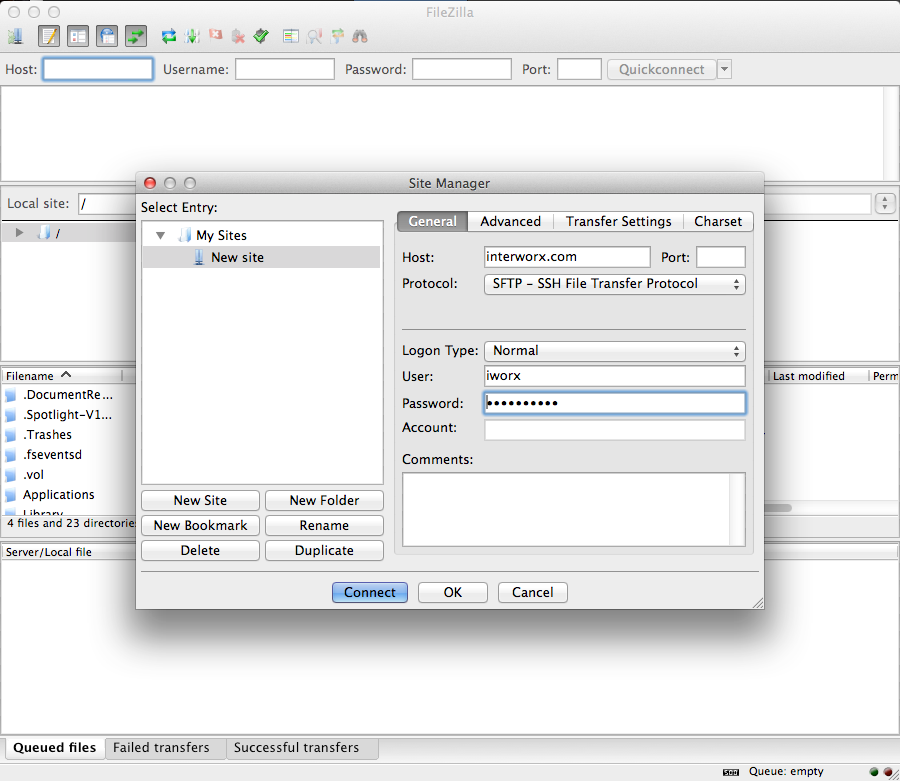The width and height of the screenshot is (900, 781).
Task: Click the quickconnect Port field
Action: pos(579,69)
